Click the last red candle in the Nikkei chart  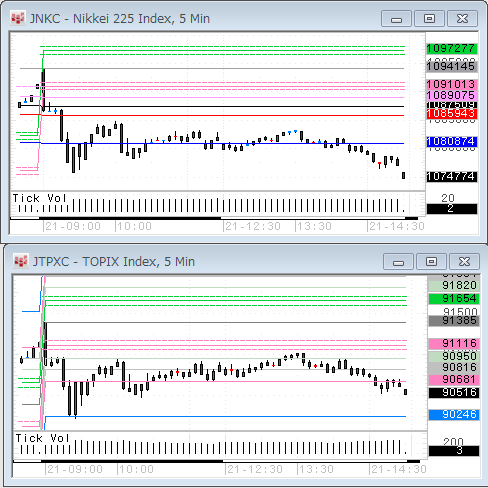pyautogui.click(x=404, y=176)
